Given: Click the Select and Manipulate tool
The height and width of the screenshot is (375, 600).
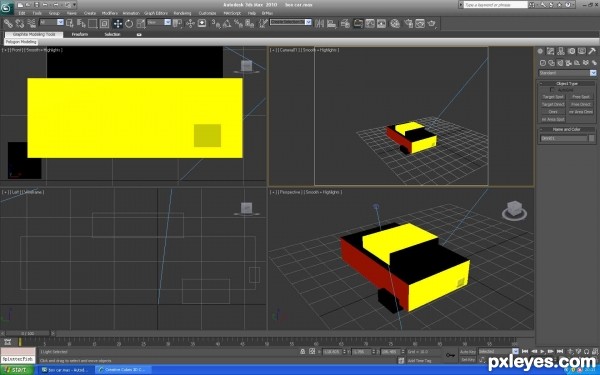Looking at the screenshot, I should pos(190,24).
